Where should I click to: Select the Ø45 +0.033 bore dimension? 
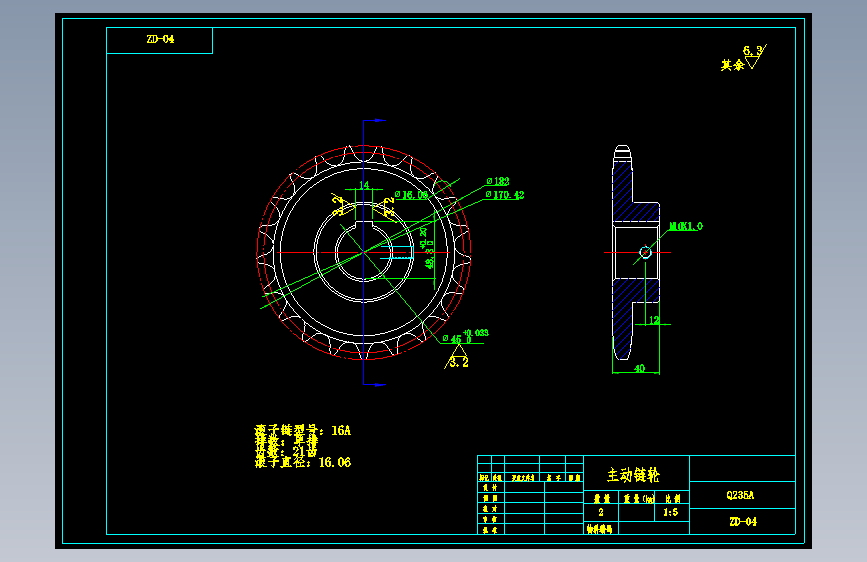[x=466, y=336]
